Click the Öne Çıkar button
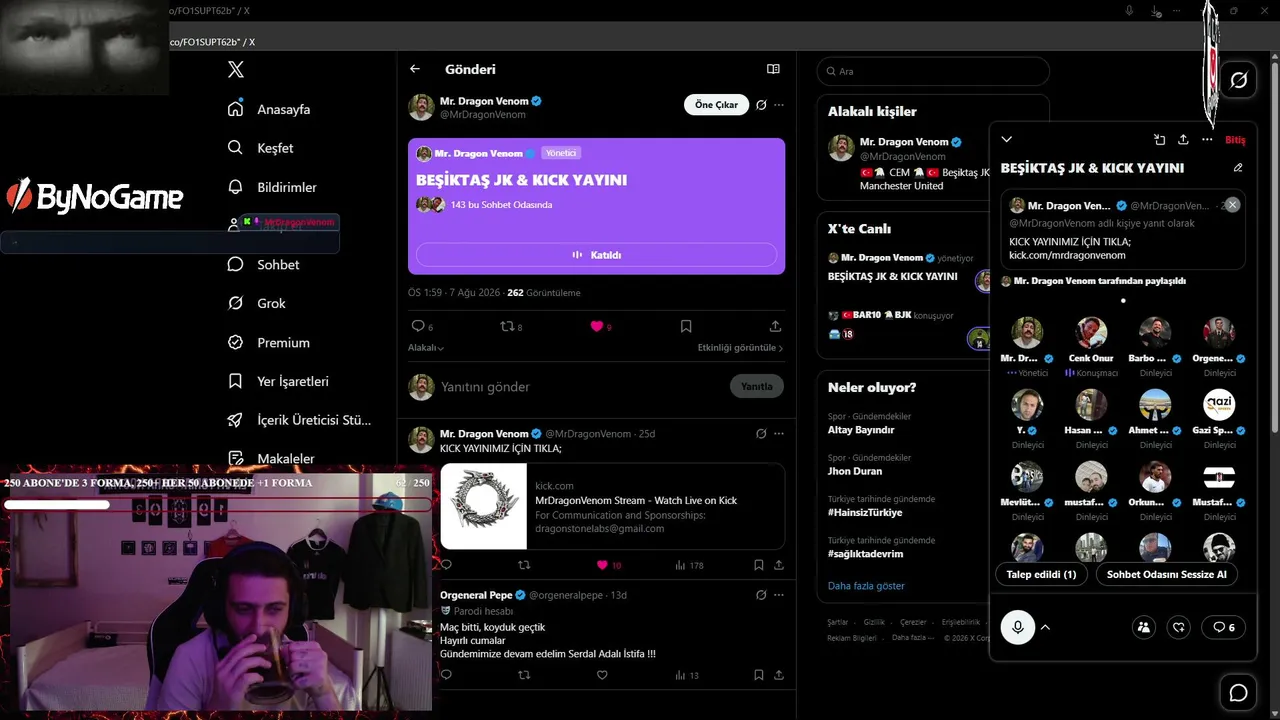 coord(716,105)
